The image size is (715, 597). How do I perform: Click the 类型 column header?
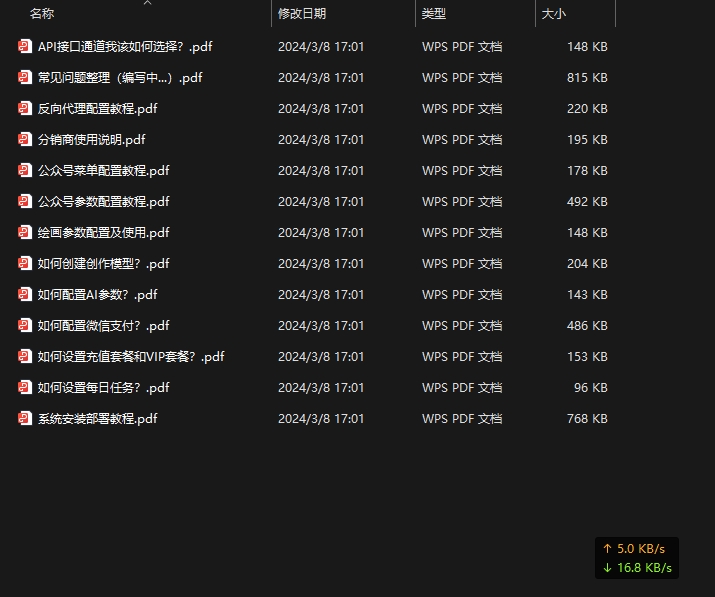tap(434, 14)
